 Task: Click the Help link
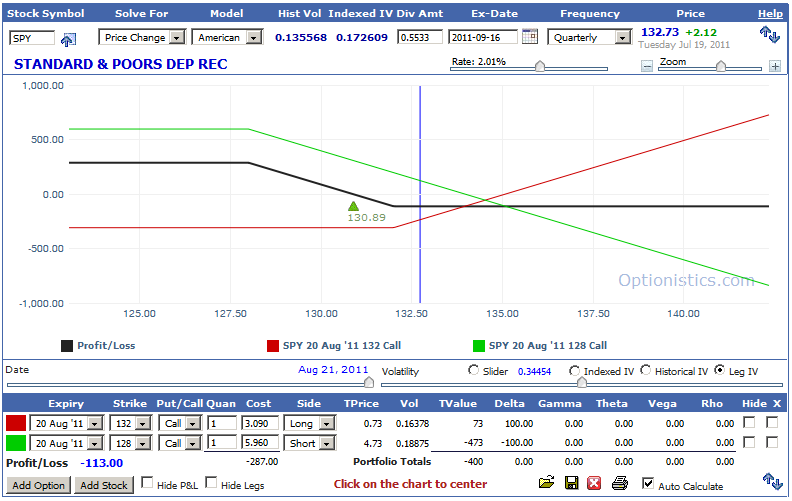(x=770, y=14)
